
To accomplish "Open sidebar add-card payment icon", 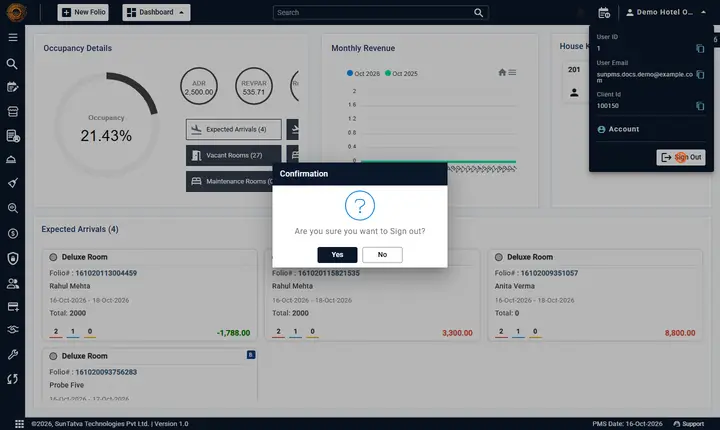I will (x=13, y=307).
